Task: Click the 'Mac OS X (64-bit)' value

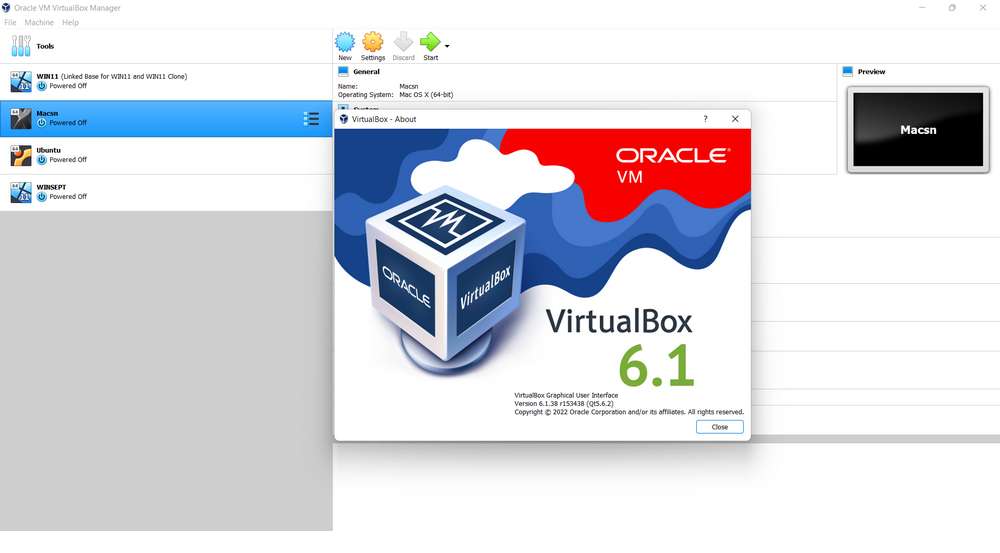Action: click(x=426, y=94)
